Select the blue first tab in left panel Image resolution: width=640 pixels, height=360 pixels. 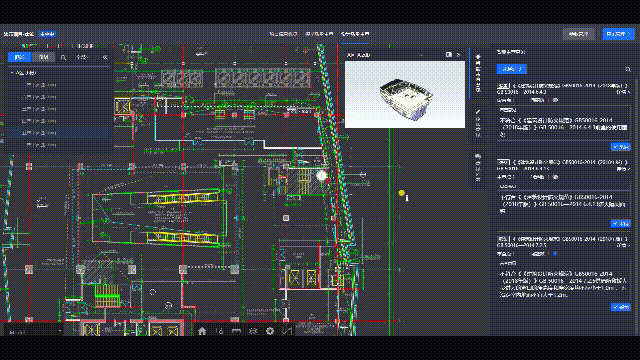click(x=19, y=57)
